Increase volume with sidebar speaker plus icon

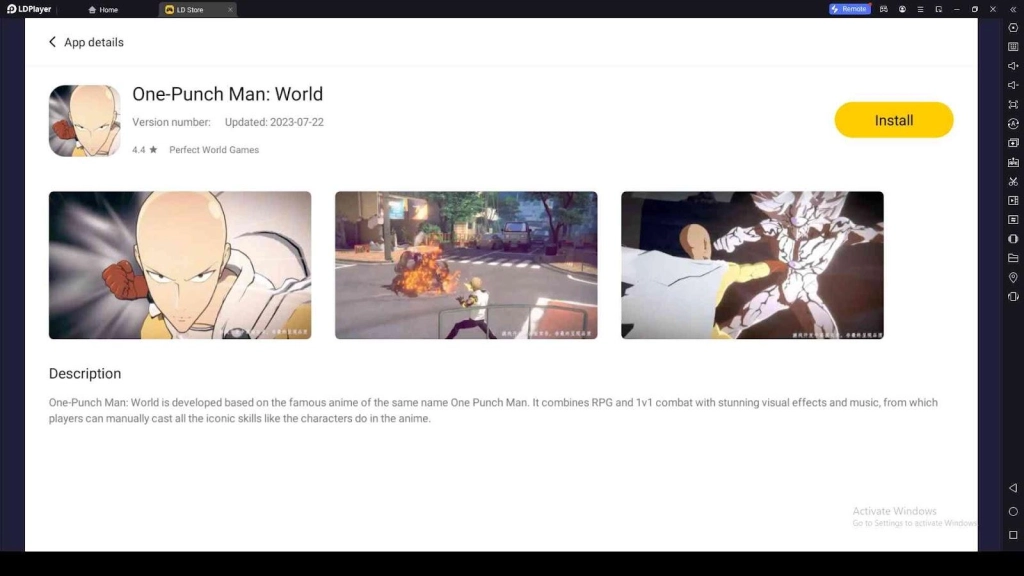[x=1013, y=66]
